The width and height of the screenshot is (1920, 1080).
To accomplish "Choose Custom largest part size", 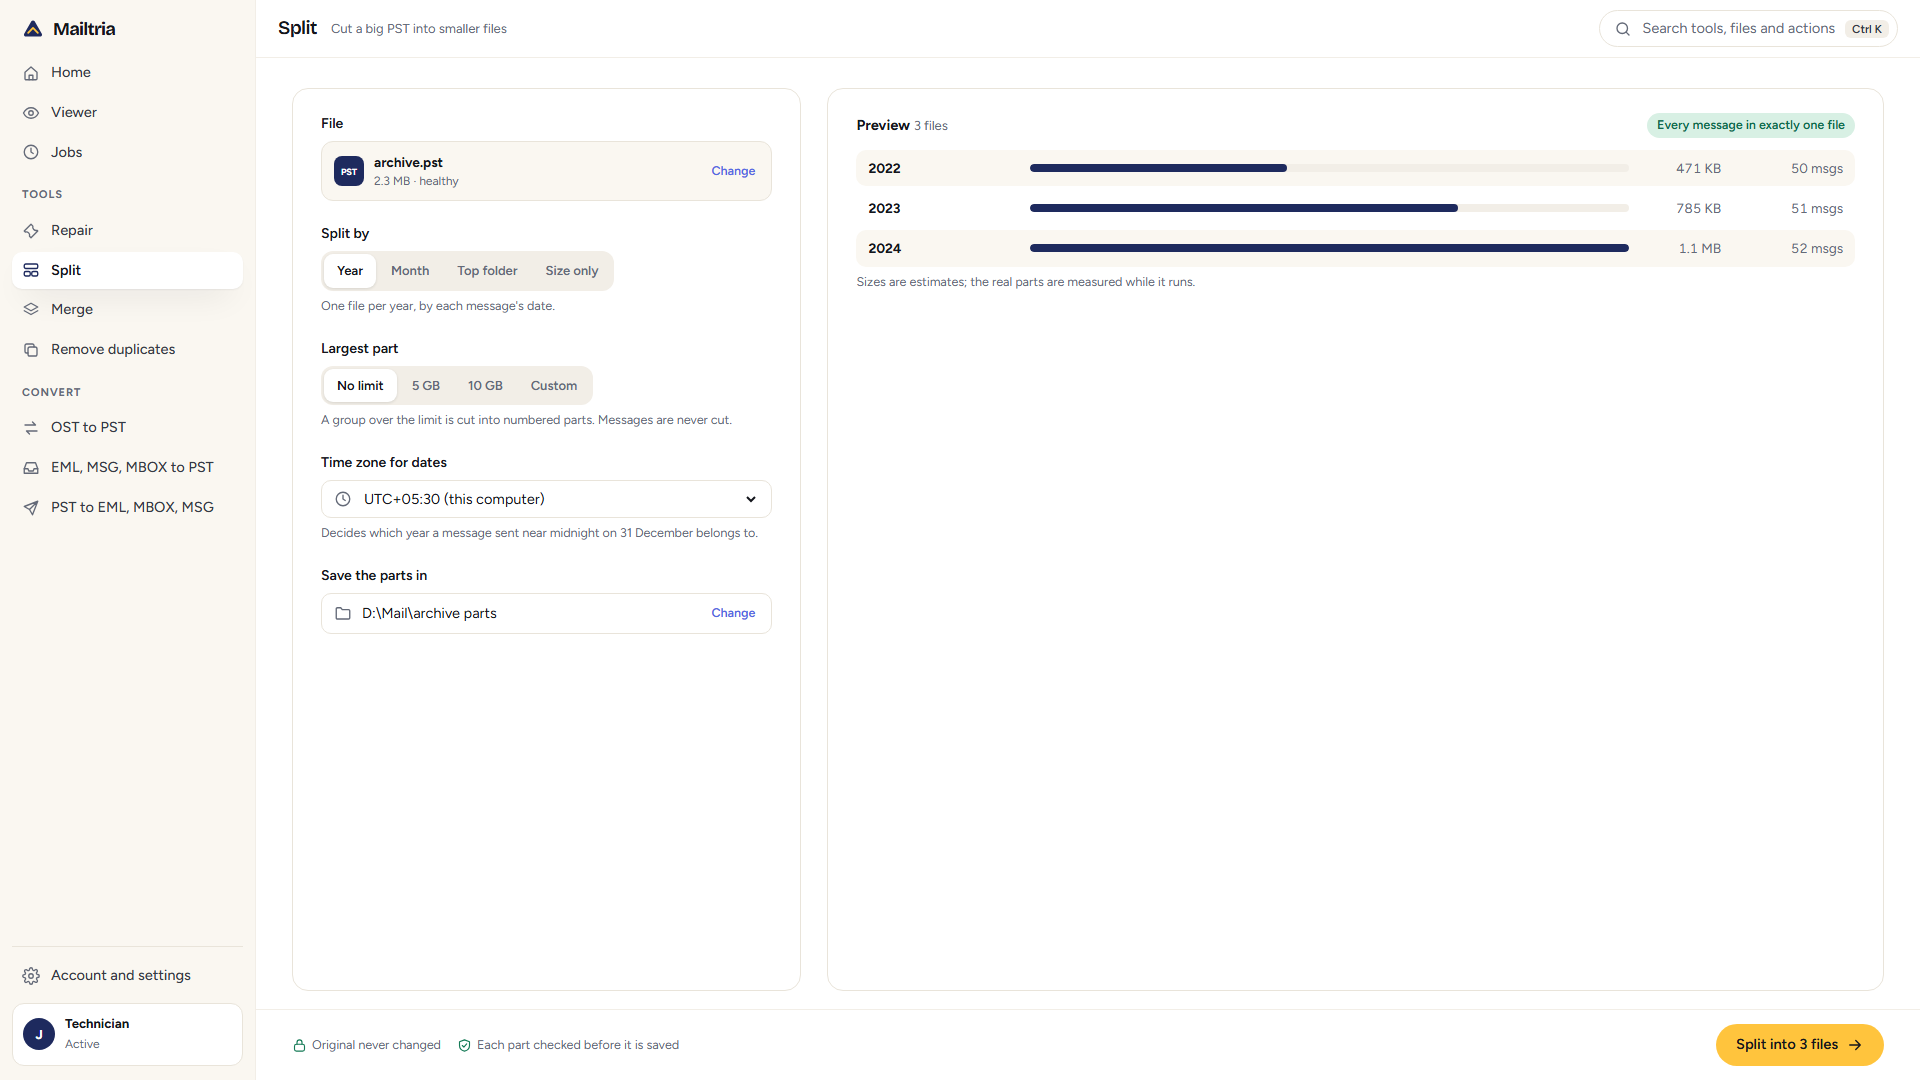I will 554,386.
